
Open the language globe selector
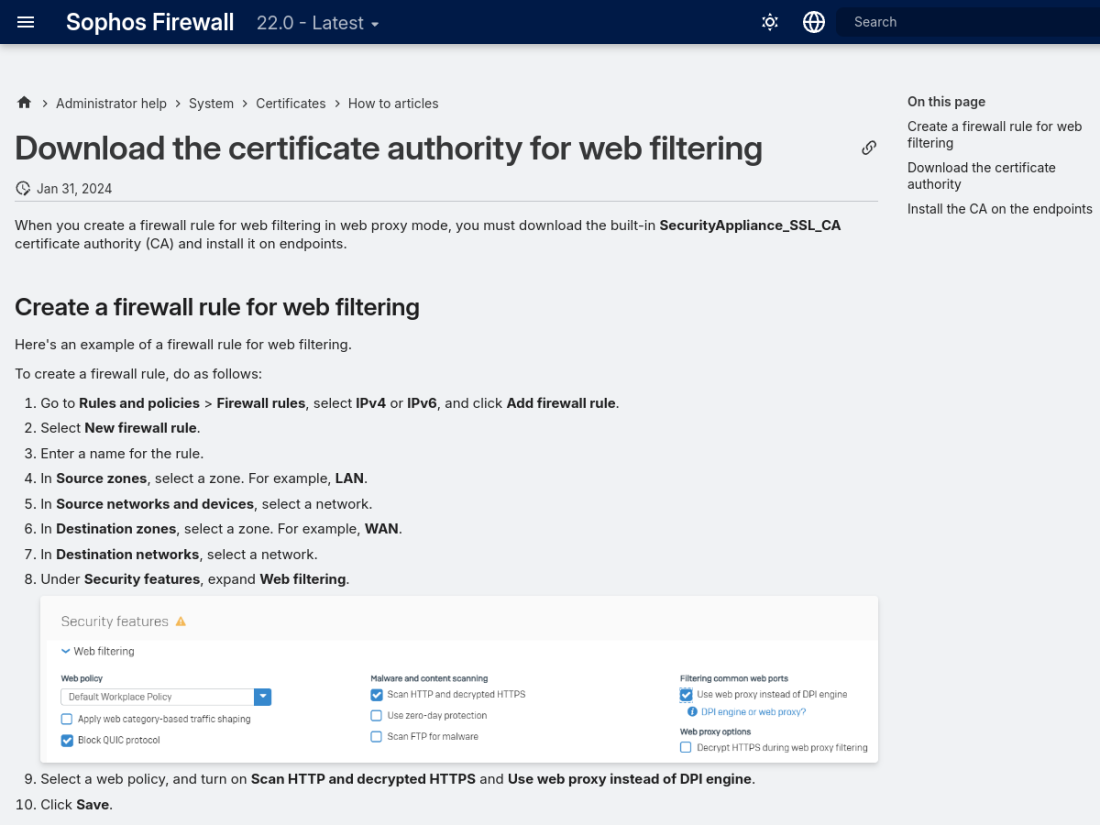tap(814, 22)
